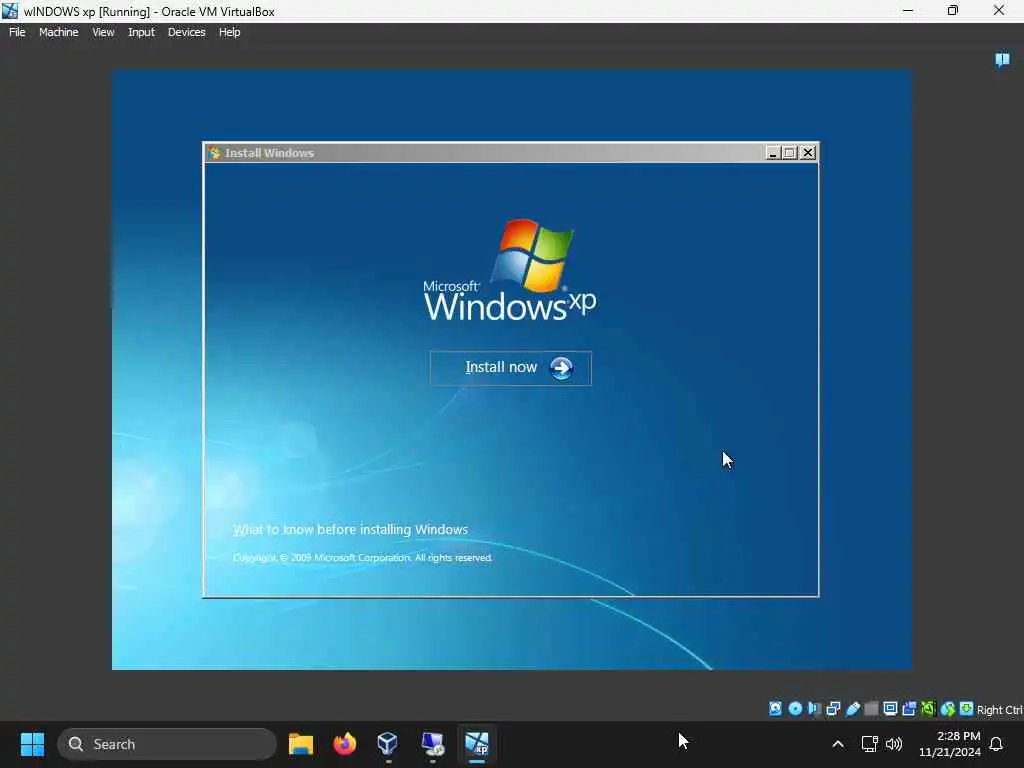
Task: Click the keyboard capture arrow icon
Action: 967,709
